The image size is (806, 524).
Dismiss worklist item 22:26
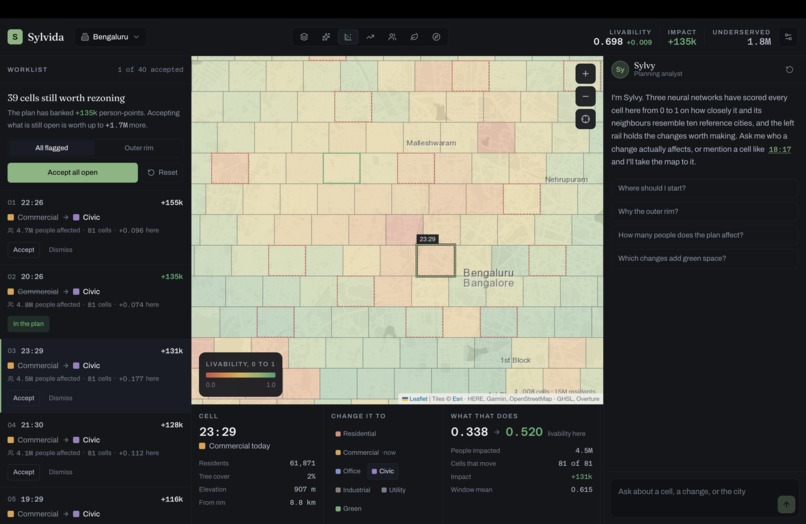(x=61, y=249)
